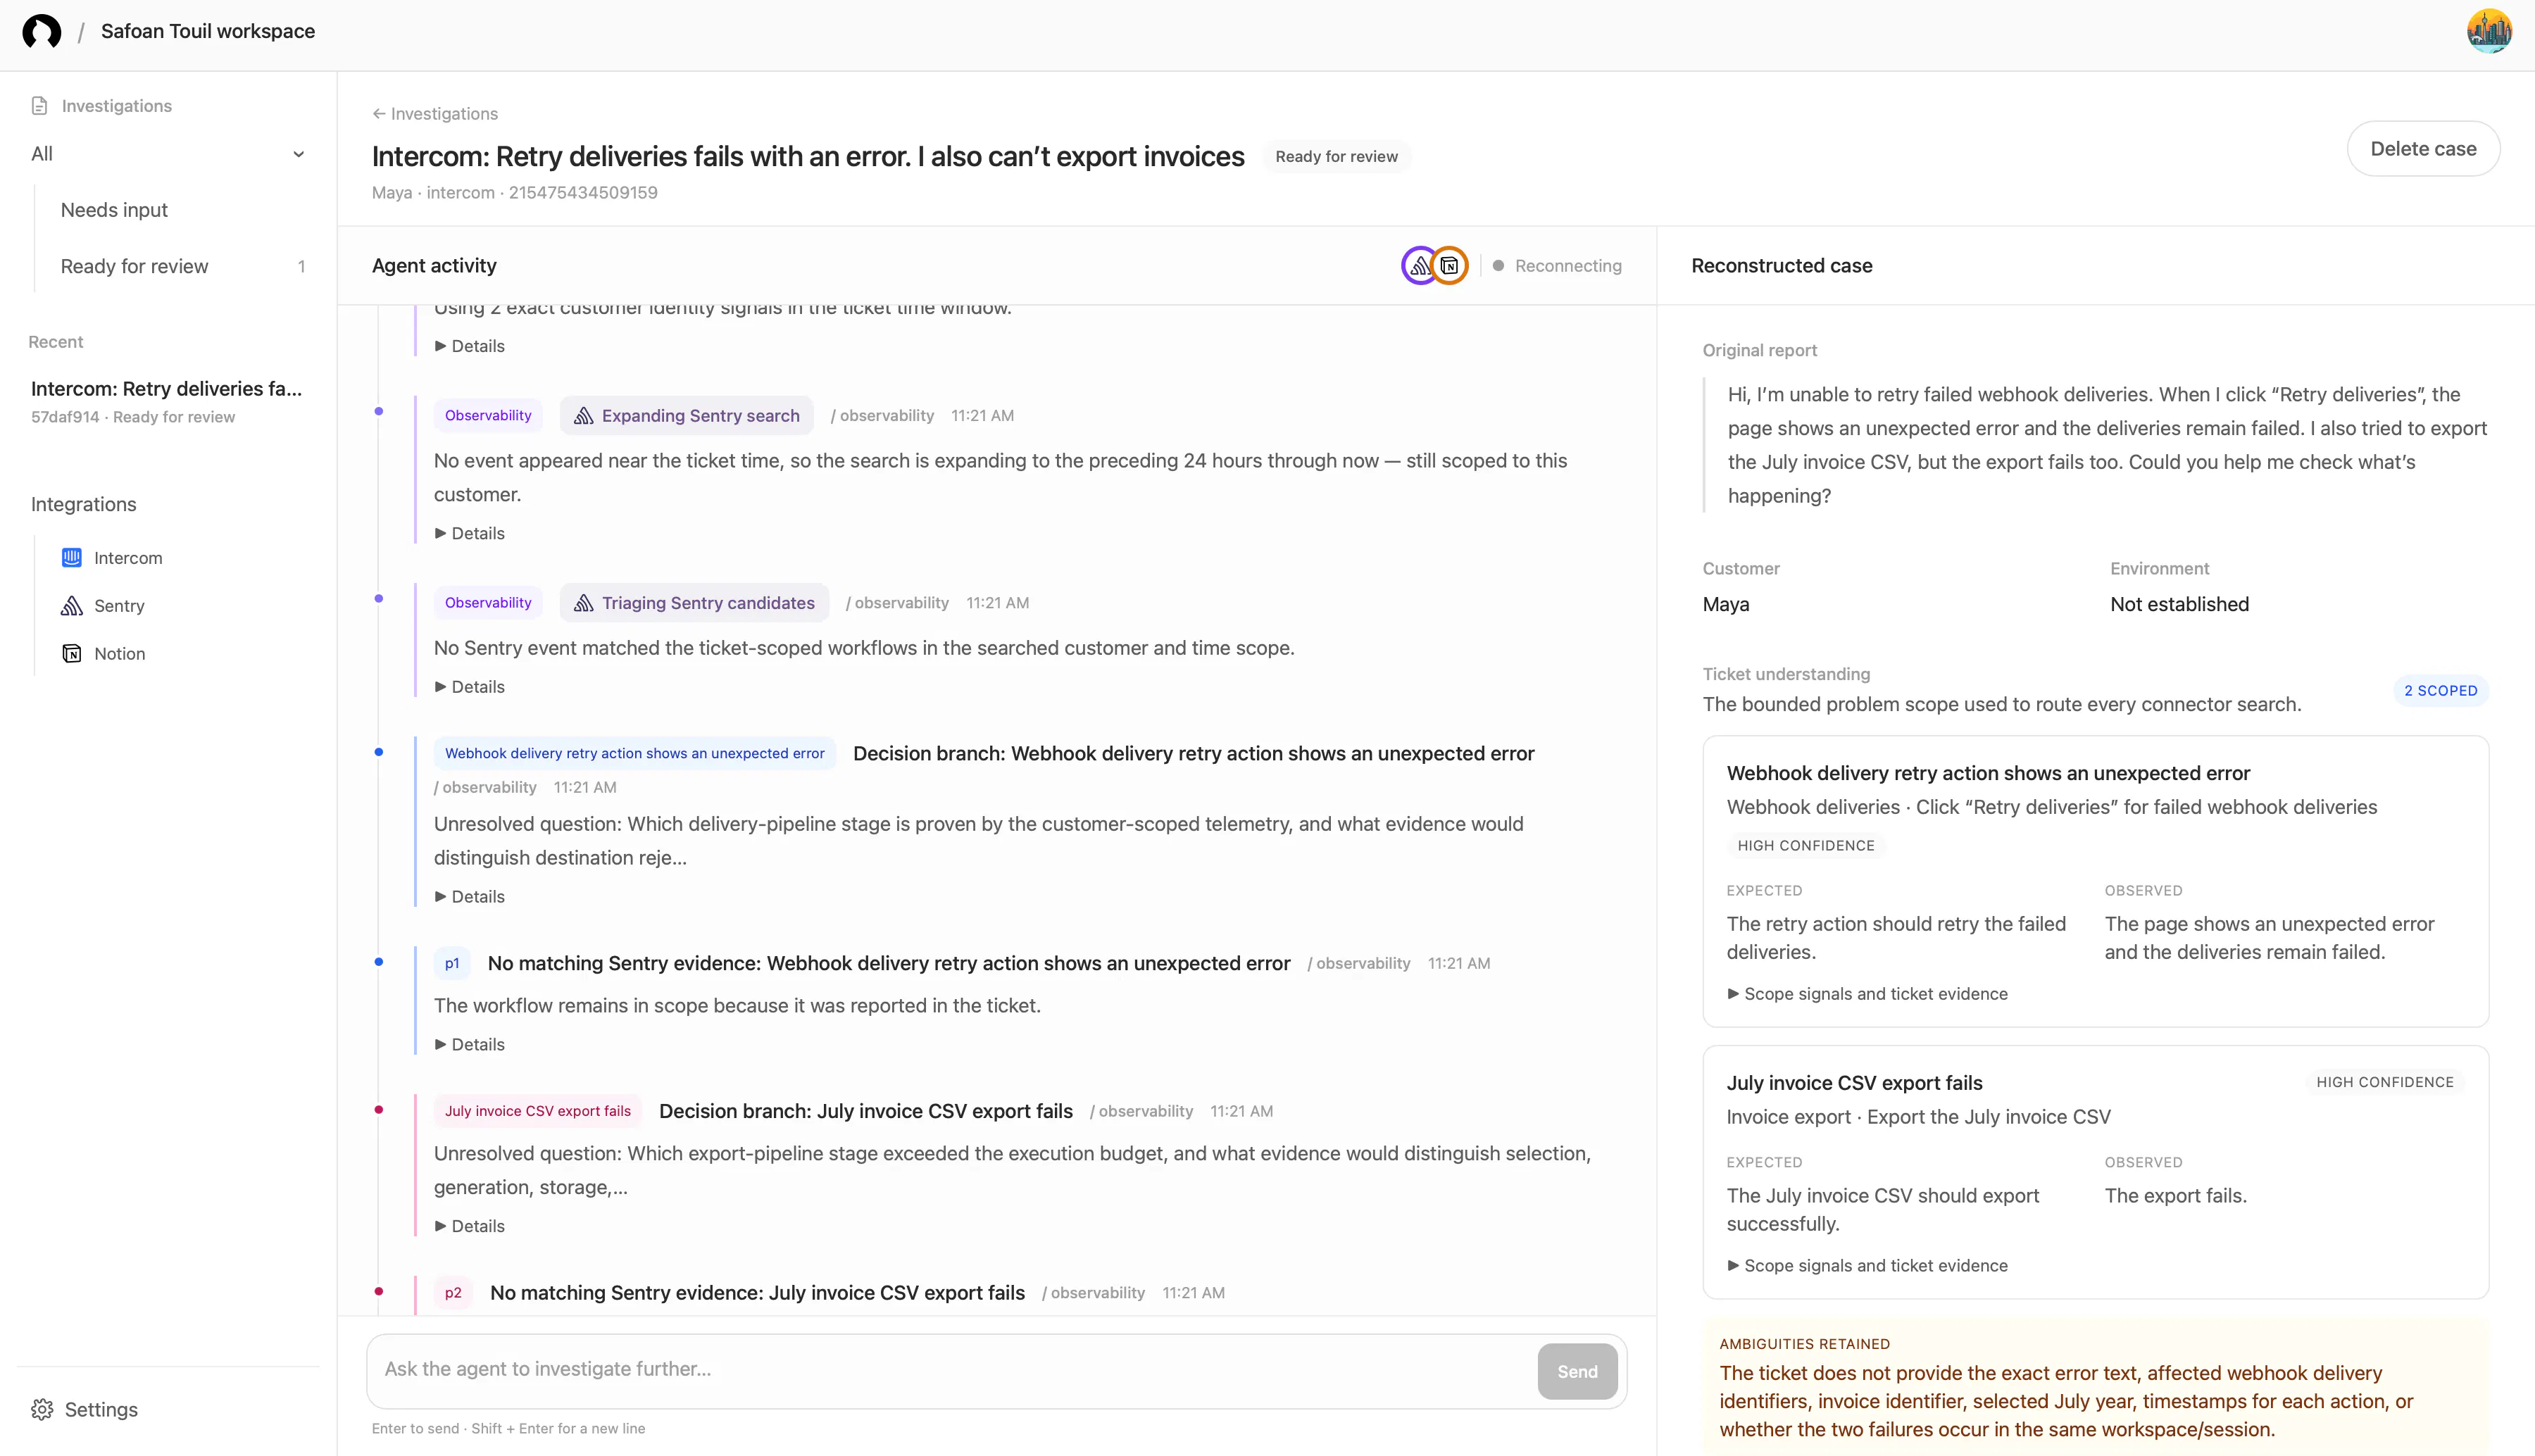Click the Intercom integration icon
The height and width of the screenshot is (1456, 2535).
72,558
